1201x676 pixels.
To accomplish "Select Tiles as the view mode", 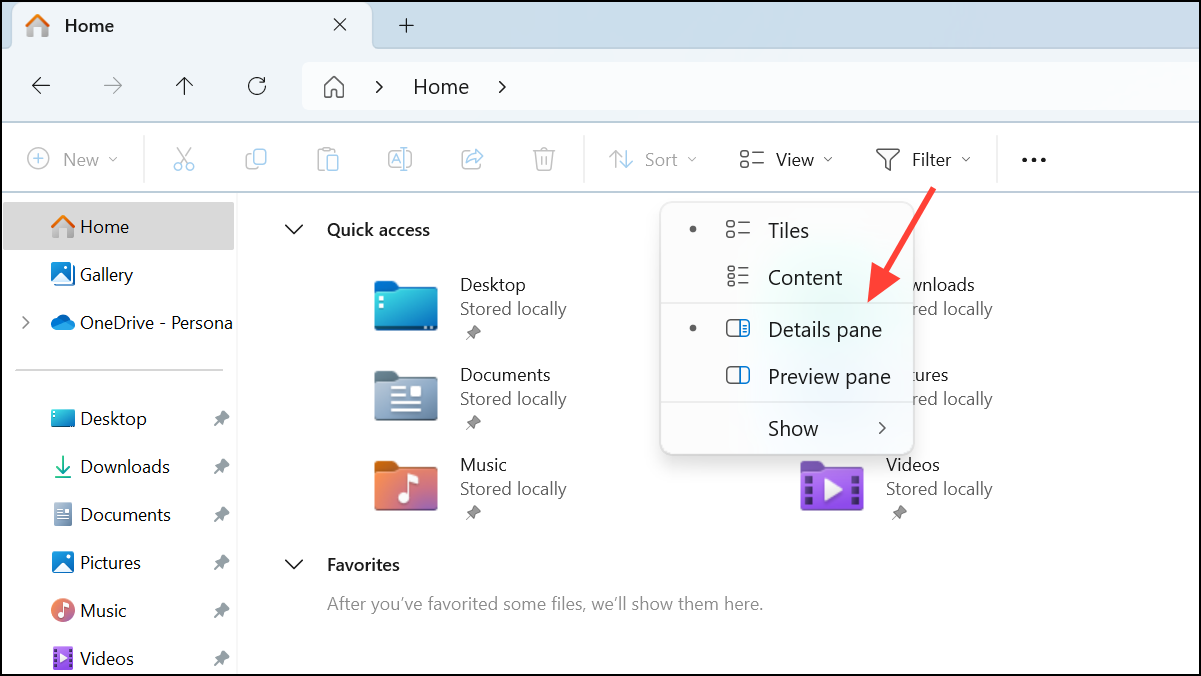I will [x=788, y=230].
